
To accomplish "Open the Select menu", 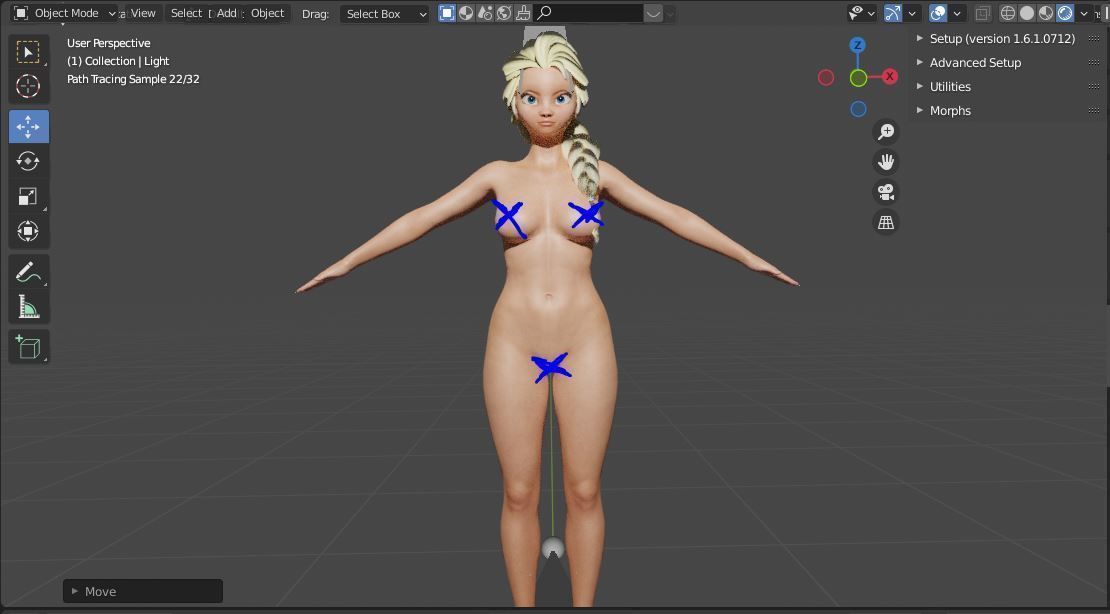I will click(186, 13).
